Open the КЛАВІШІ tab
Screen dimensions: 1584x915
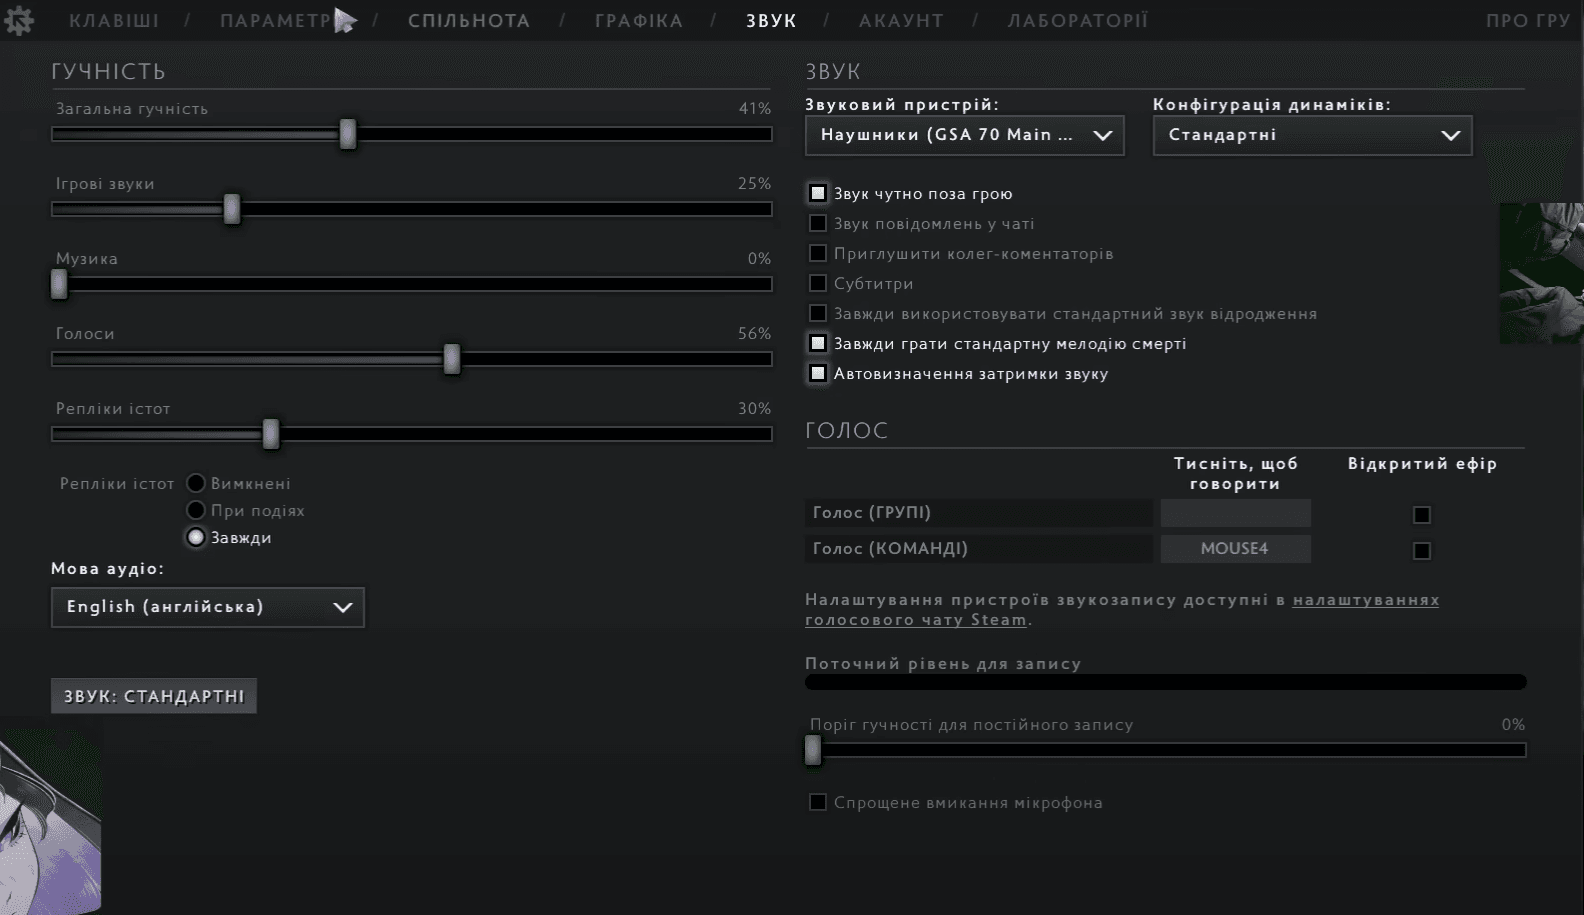pyautogui.click(x=114, y=21)
